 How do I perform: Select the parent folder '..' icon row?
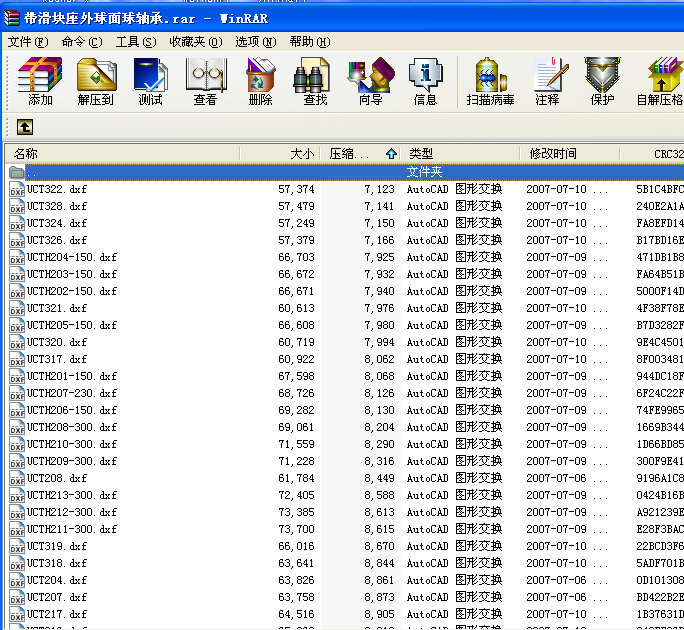[x=17, y=172]
